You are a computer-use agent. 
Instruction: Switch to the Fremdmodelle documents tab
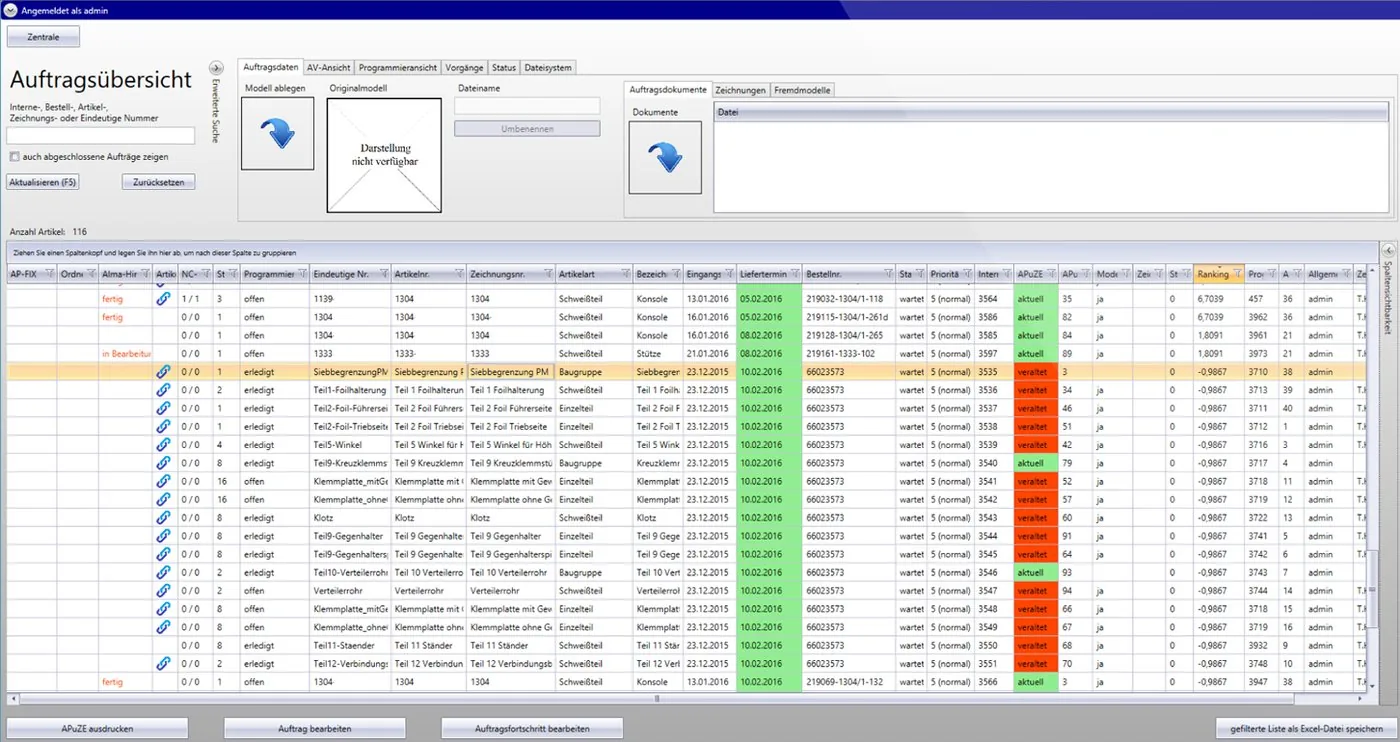tap(802, 90)
